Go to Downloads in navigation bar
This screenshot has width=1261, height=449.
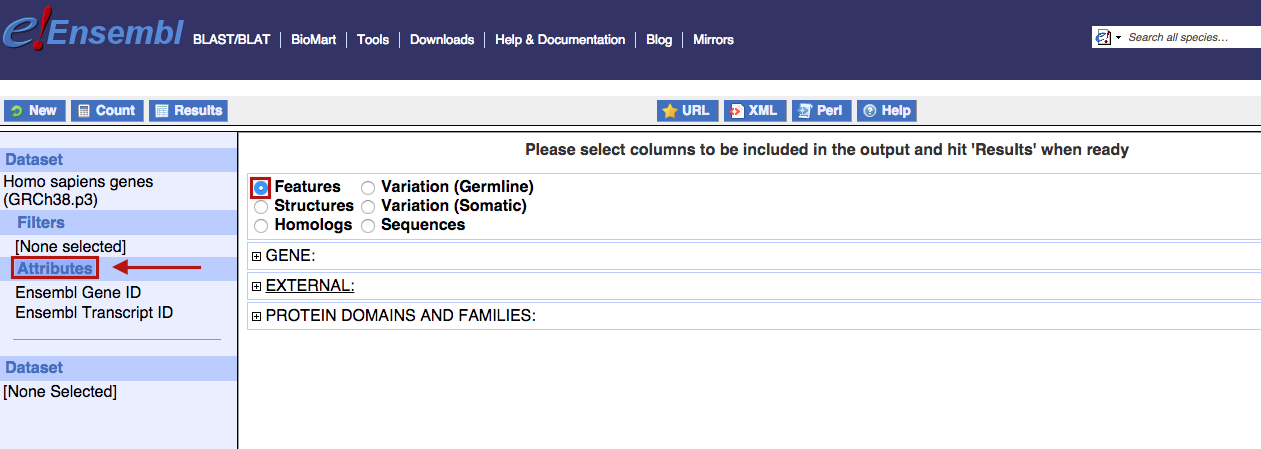point(441,40)
